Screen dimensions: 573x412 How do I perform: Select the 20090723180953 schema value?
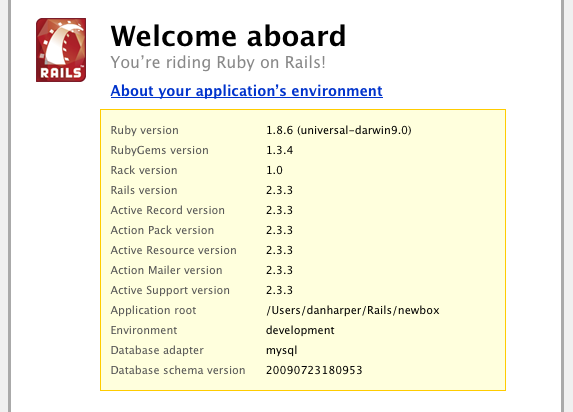[x=314, y=370]
